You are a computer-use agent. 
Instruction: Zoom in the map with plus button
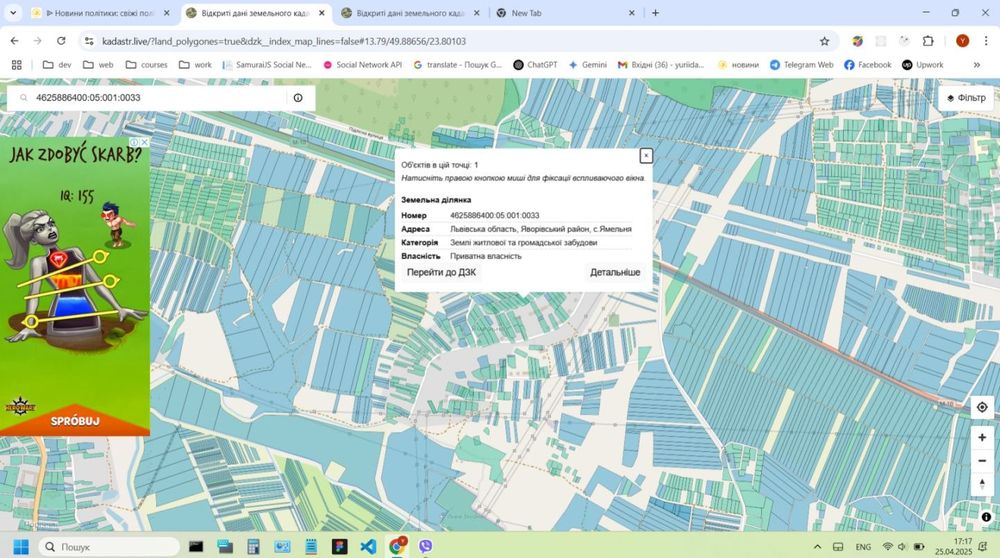[x=982, y=438]
